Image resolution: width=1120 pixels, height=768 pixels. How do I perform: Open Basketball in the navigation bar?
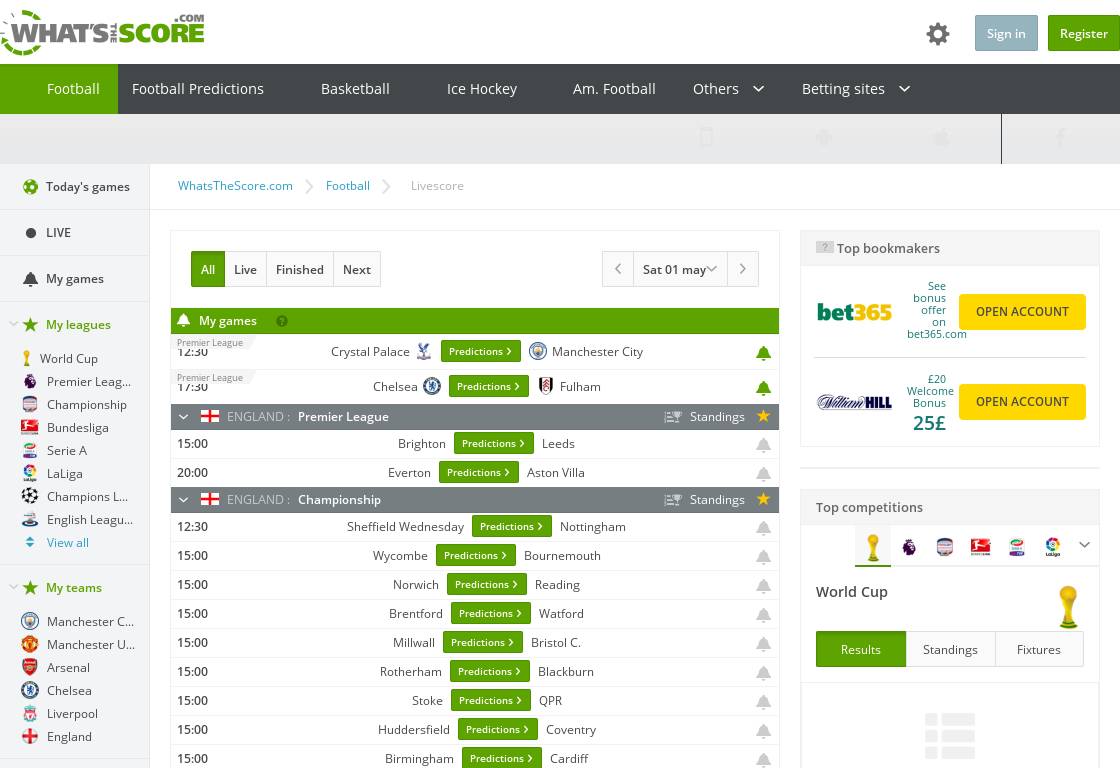click(x=355, y=89)
